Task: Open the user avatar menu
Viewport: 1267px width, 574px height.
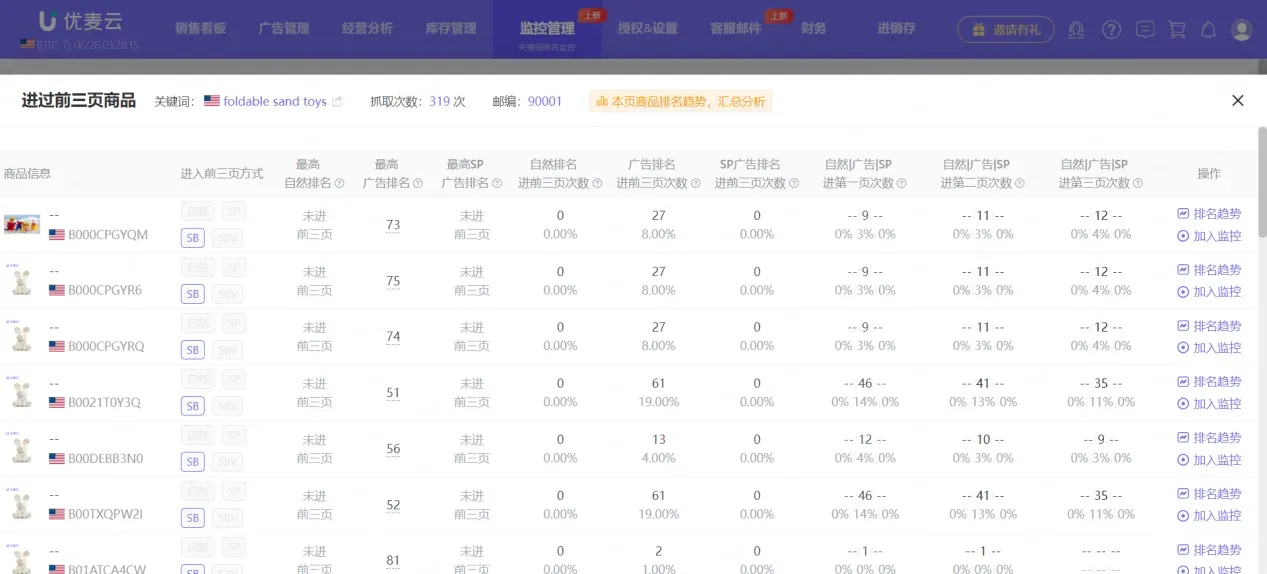Action: click(x=1241, y=30)
